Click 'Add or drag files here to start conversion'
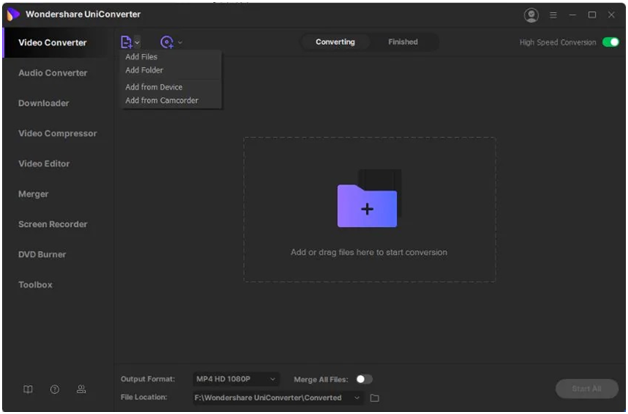 tap(369, 252)
